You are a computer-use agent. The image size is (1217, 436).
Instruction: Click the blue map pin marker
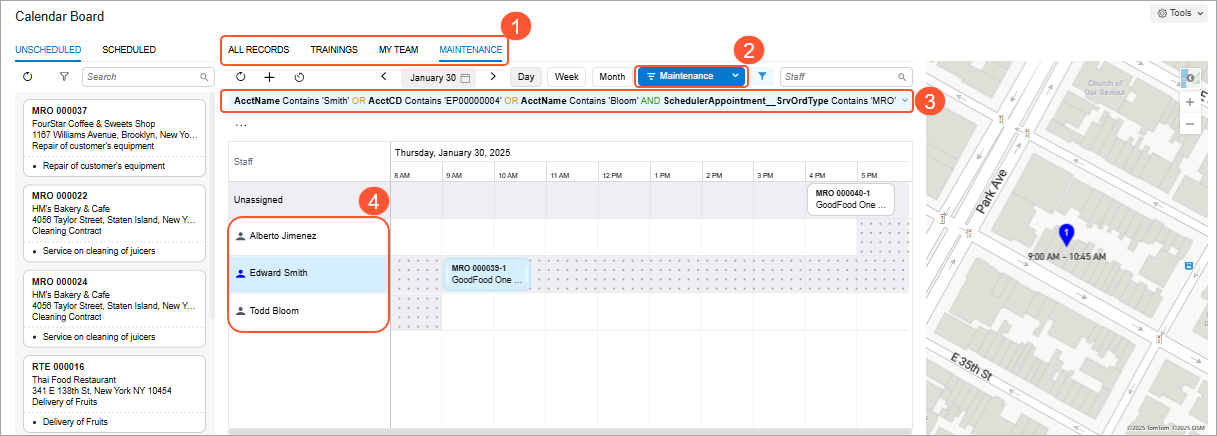click(x=1066, y=236)
